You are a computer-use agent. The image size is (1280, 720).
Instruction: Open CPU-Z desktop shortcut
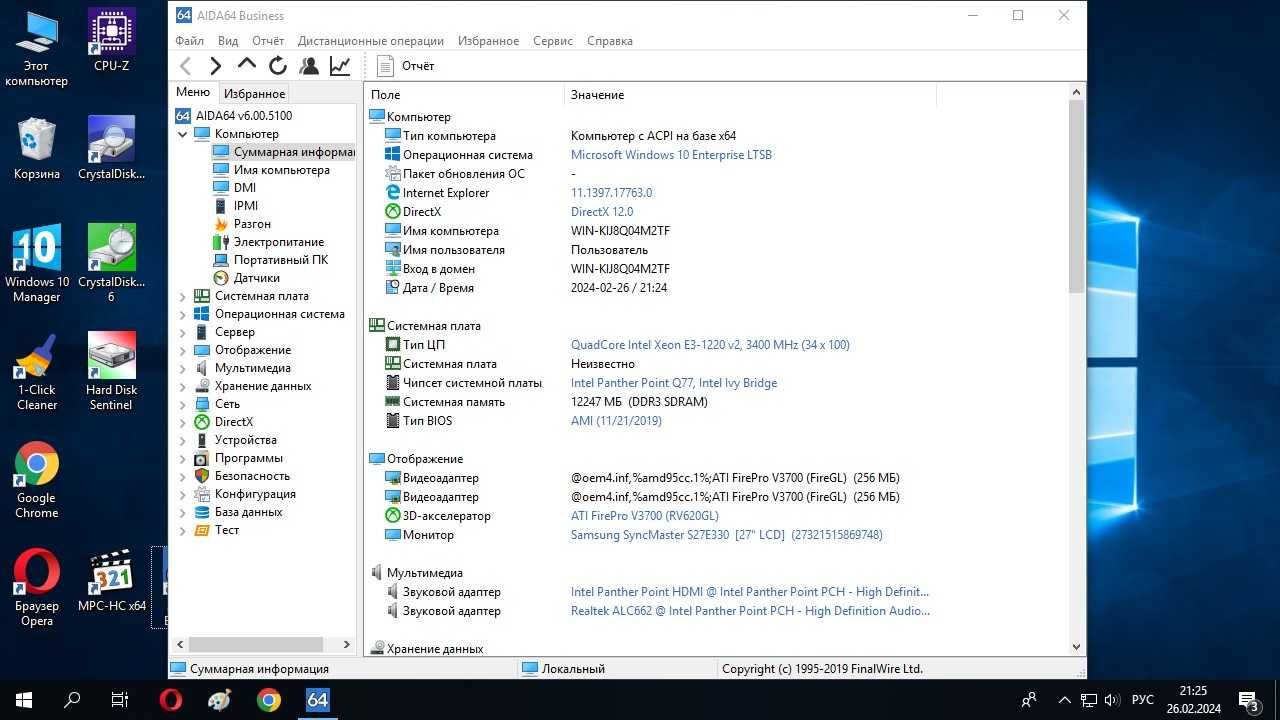112,41
